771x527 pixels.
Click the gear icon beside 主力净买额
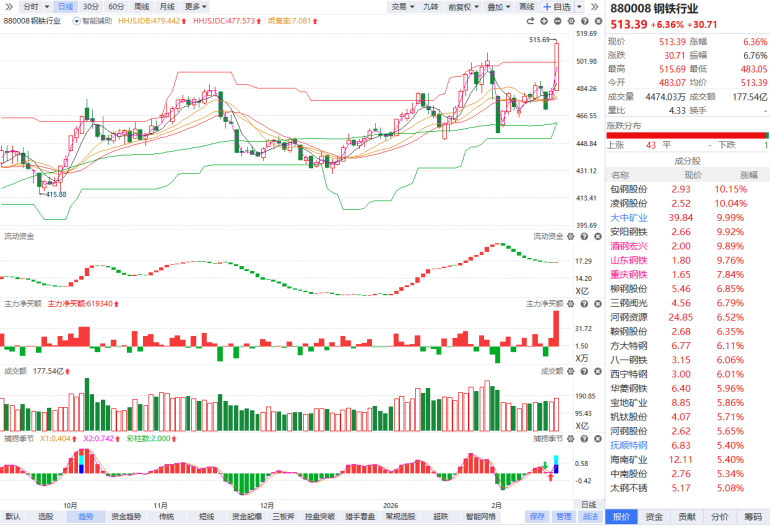(x=572, y=303)
